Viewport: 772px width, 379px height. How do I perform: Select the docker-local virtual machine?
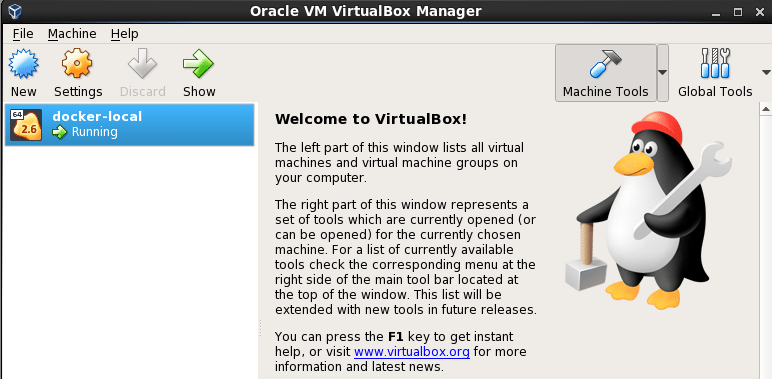(x=129, y=125)
